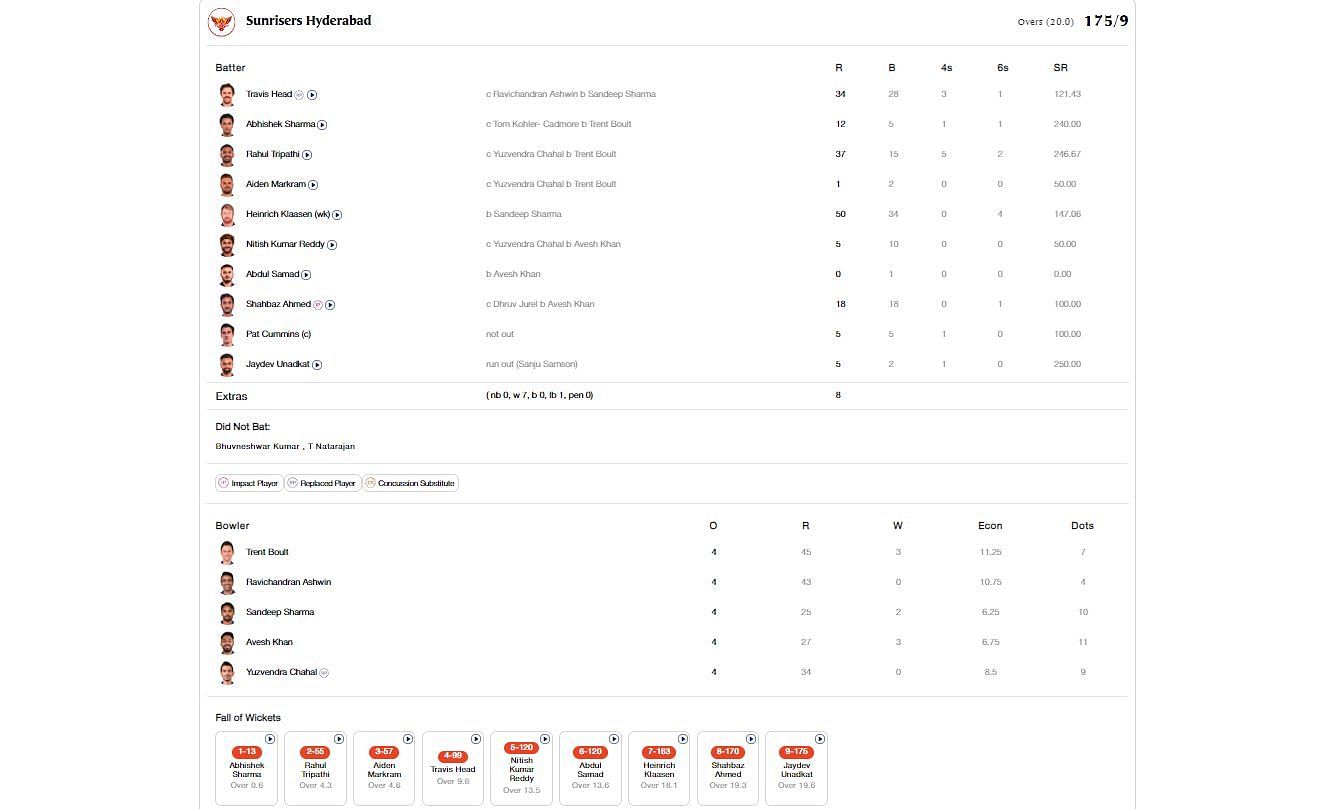The height and width of the screenshot is (809, 1332).
Task: Click the Fall of Wickets heading
Action: [248, 718]
